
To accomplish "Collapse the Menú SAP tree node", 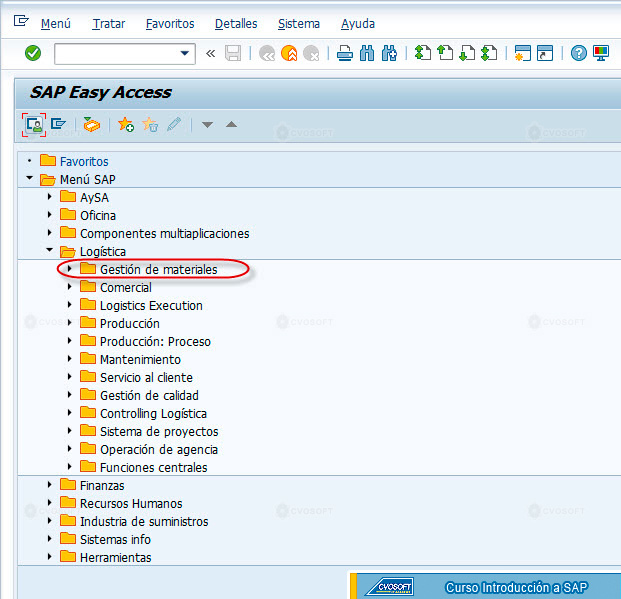I will point(29,178).
